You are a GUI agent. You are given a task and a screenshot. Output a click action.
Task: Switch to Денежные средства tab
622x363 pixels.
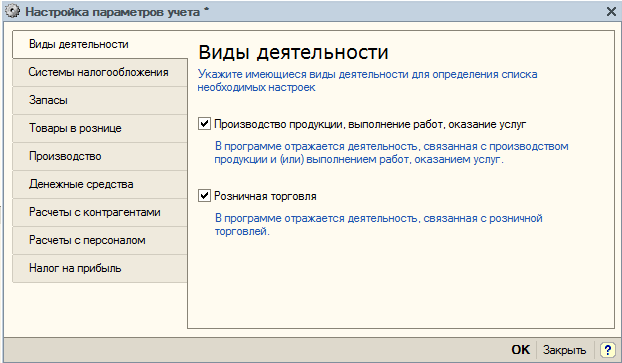pyautogui.click(x=100, y=184)
